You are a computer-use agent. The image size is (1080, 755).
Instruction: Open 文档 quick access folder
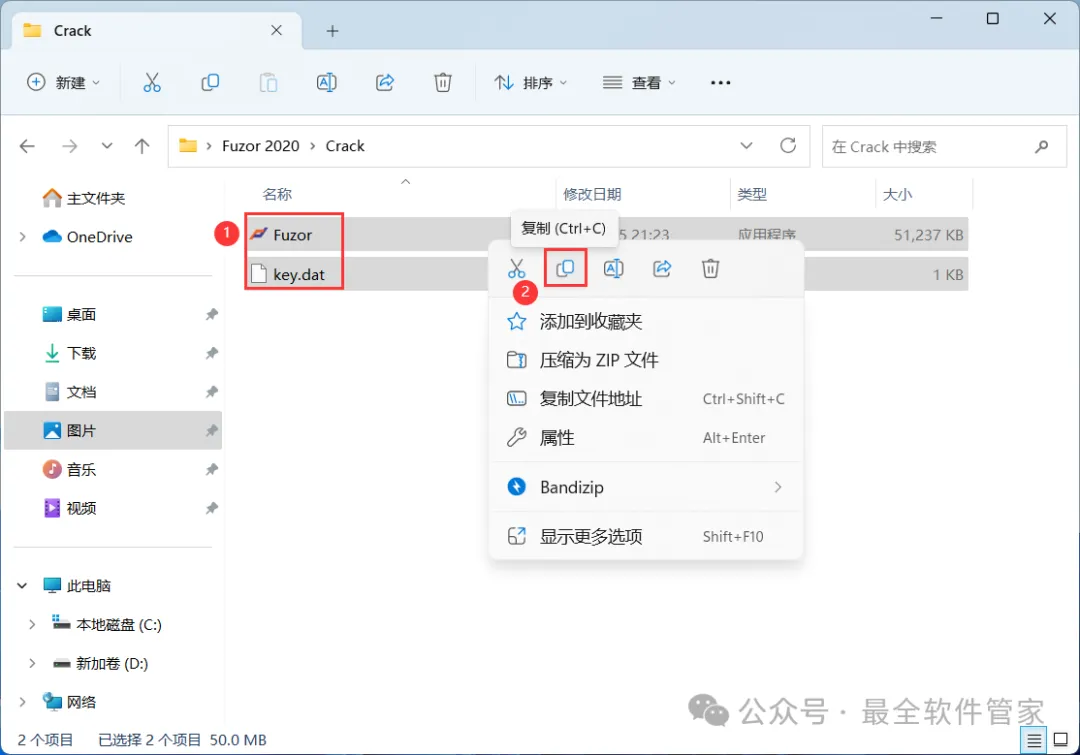(x=81, y=392)
